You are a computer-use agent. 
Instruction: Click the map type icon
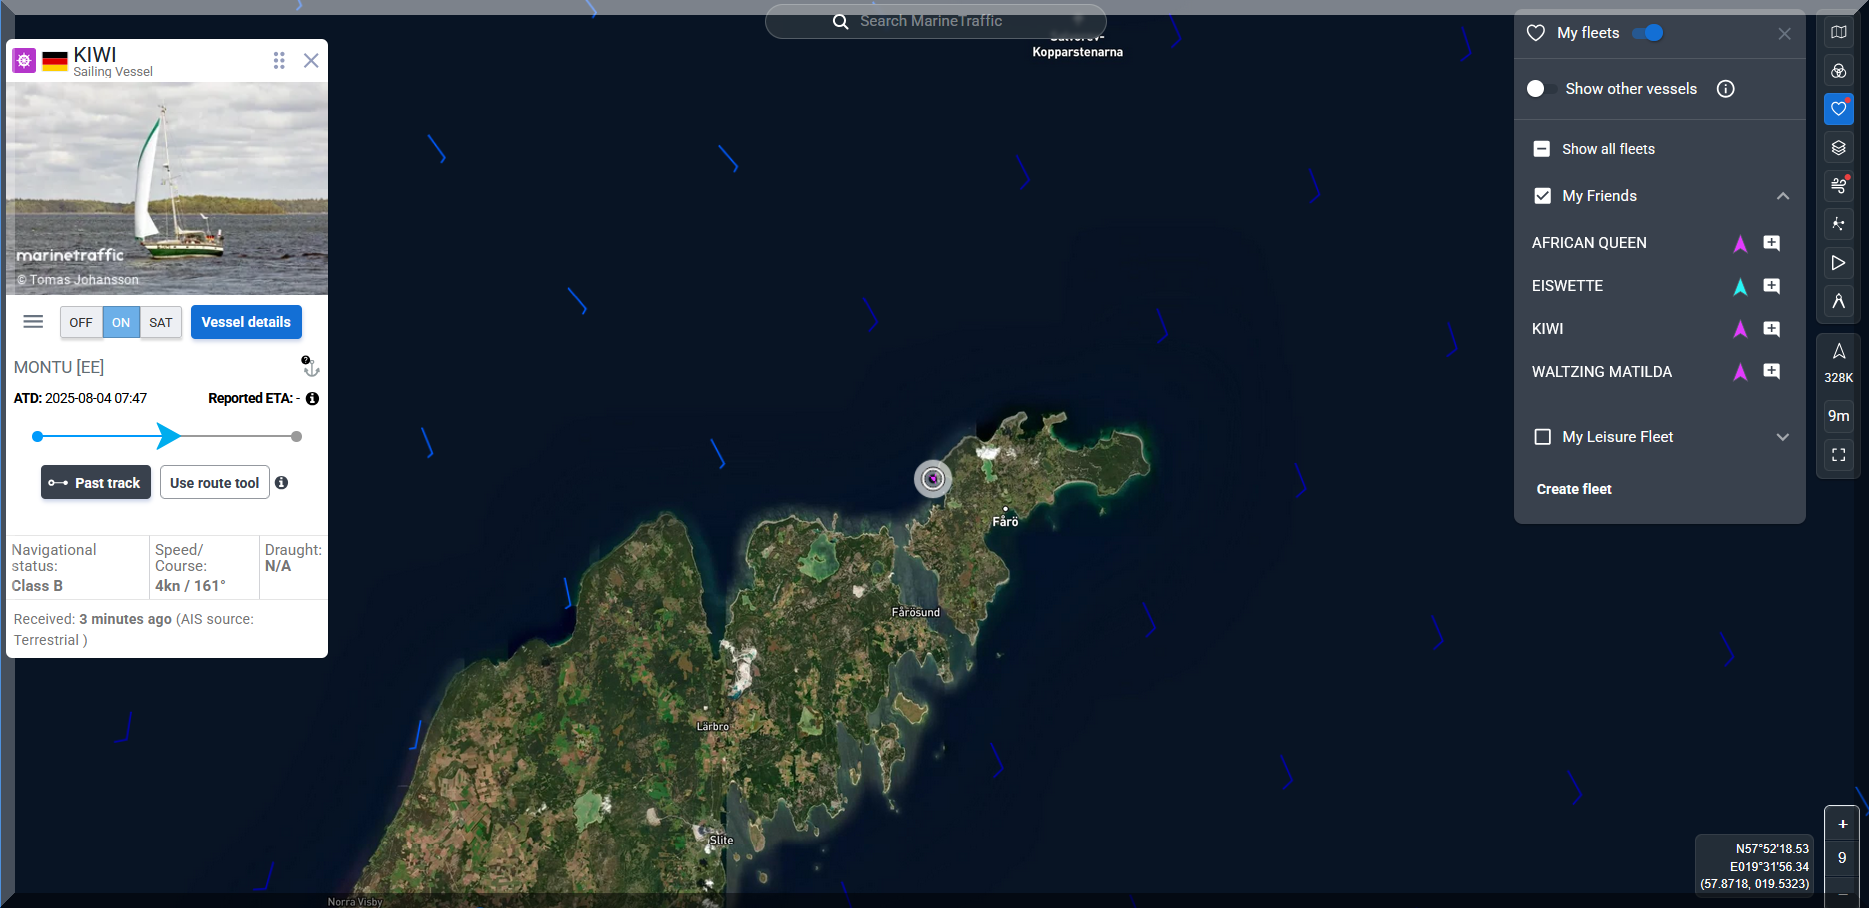click(x=1838, y=32)
